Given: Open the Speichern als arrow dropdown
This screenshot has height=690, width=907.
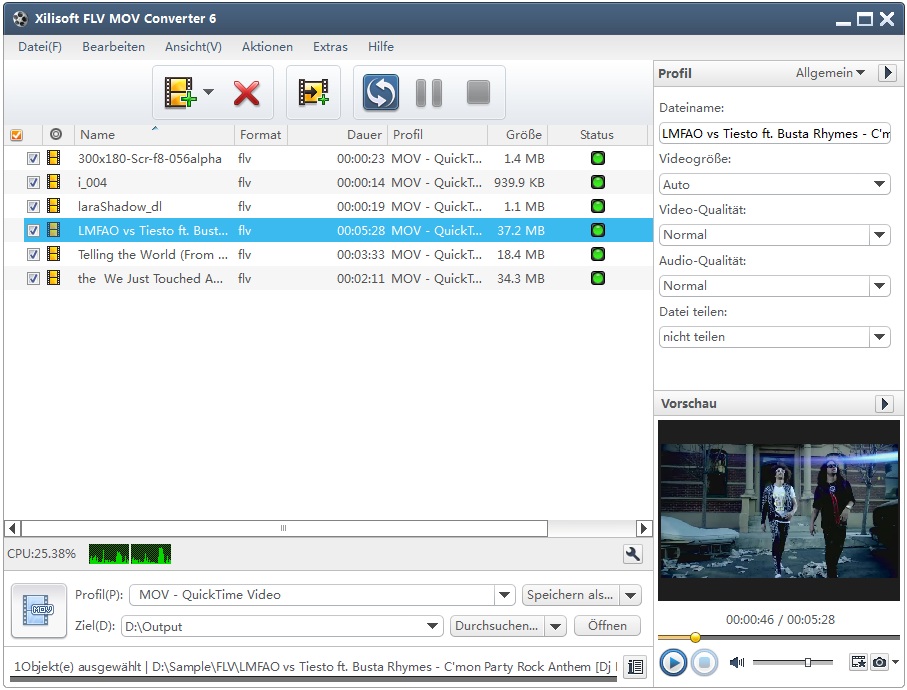Looking at the screenshot, I should [x=631, y=595].
